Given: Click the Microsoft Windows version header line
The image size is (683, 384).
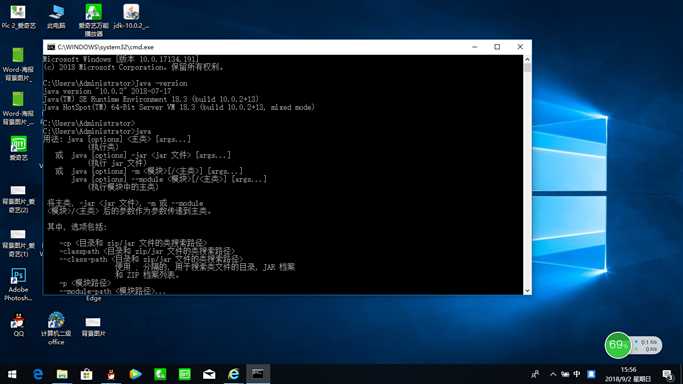Looking at the screenshot, I should pos(121,59).
